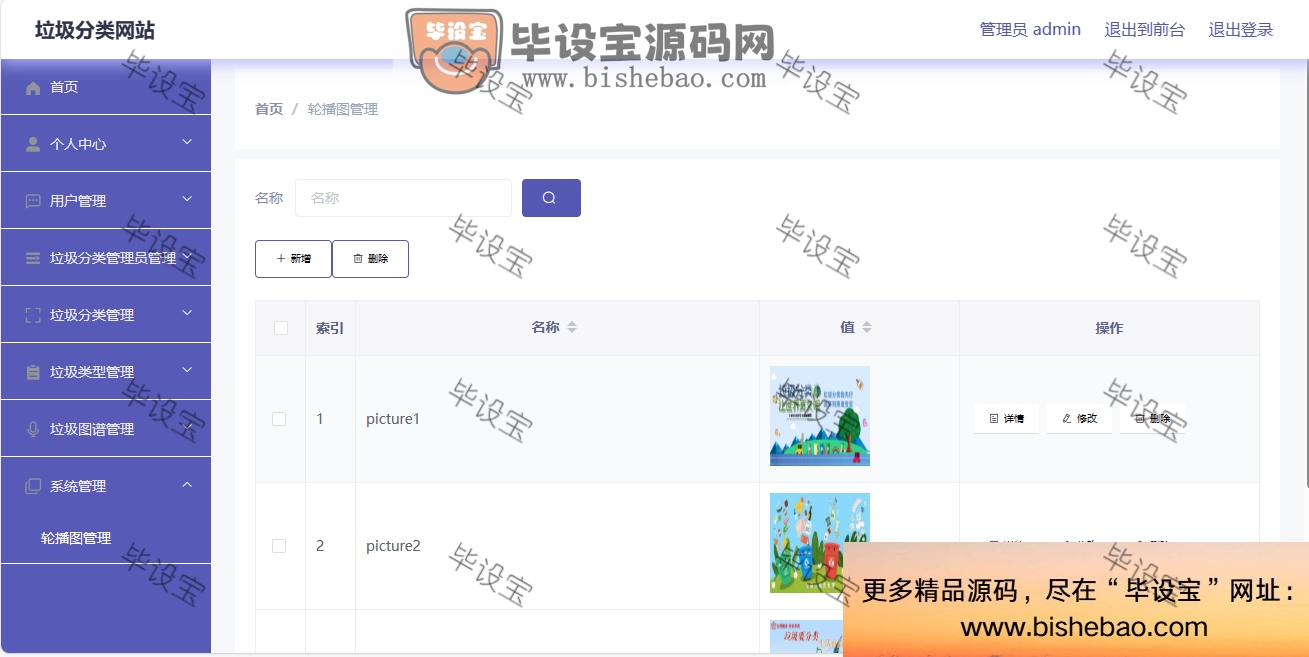Click the 退出登录 link
The image size is (1309, 657).
[x=1241, y=30]
